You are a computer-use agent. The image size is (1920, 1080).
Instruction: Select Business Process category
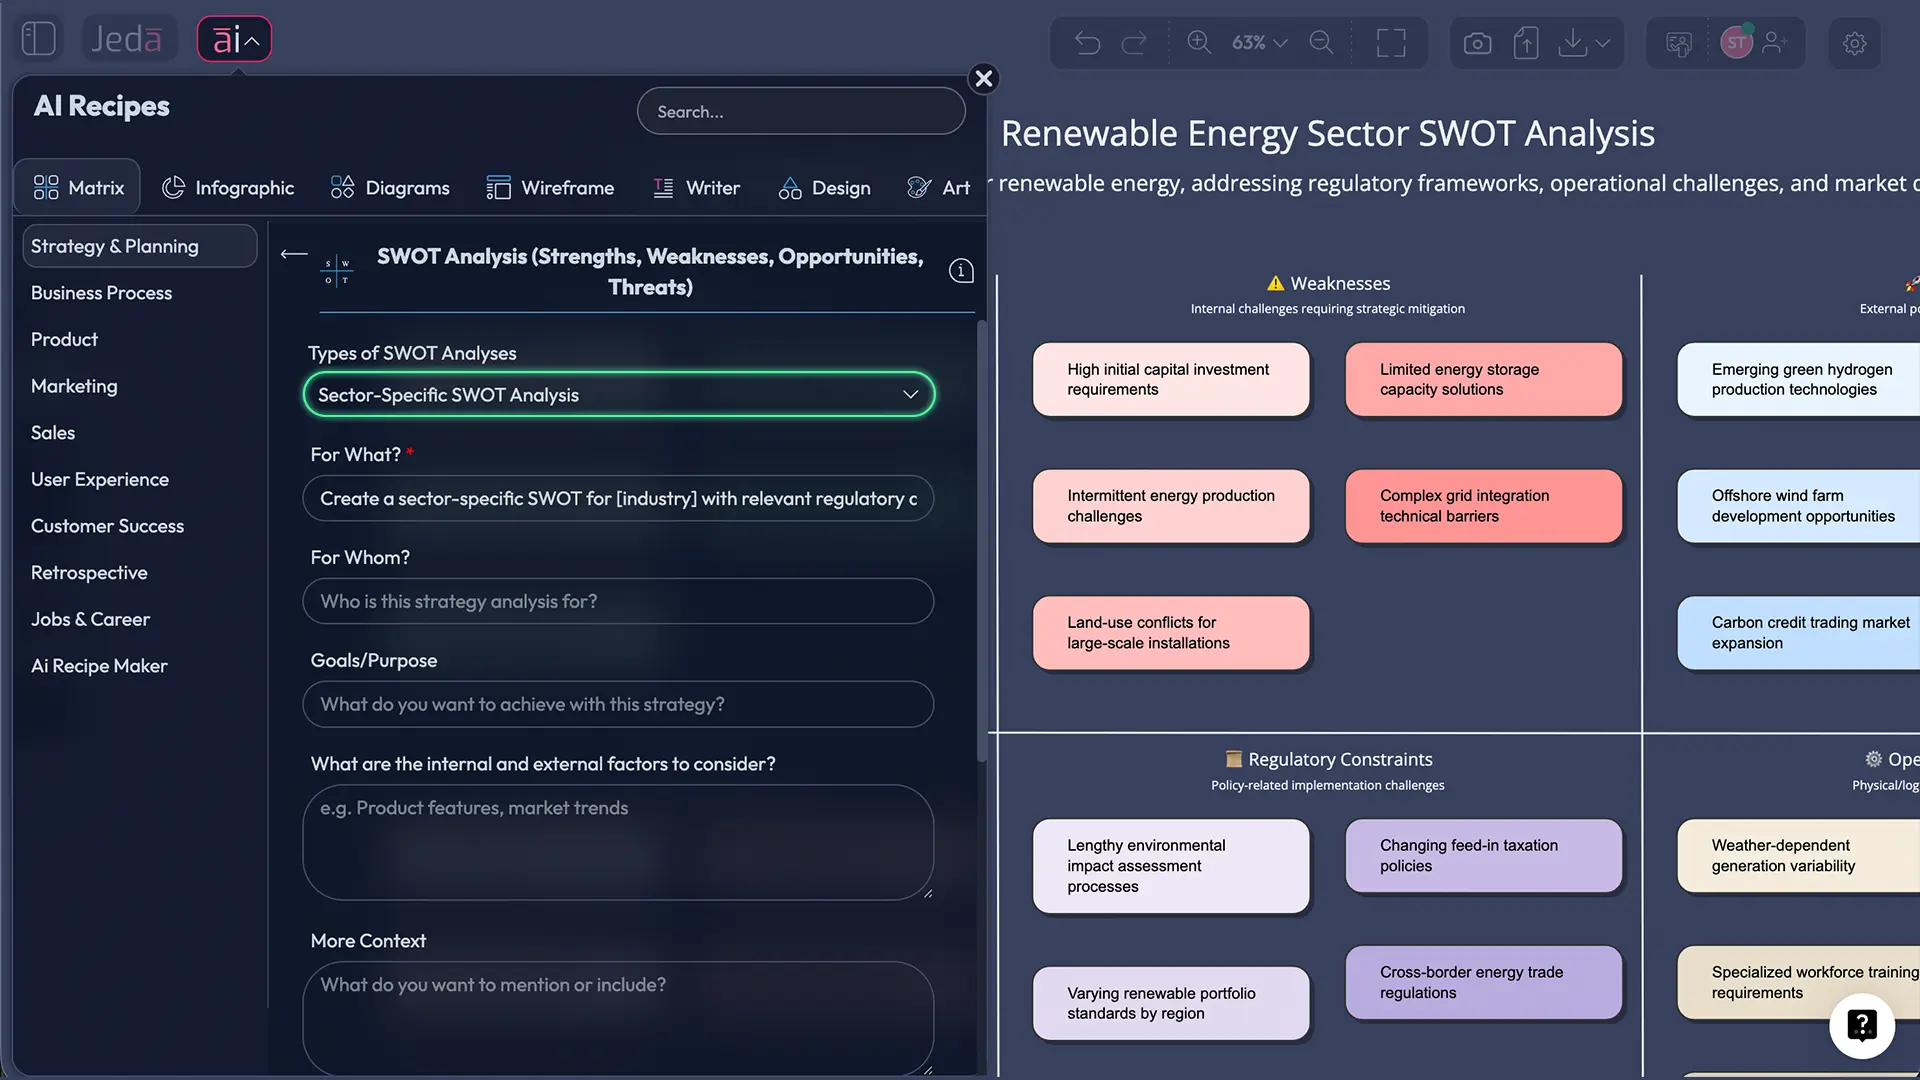(x=101, y=293)
